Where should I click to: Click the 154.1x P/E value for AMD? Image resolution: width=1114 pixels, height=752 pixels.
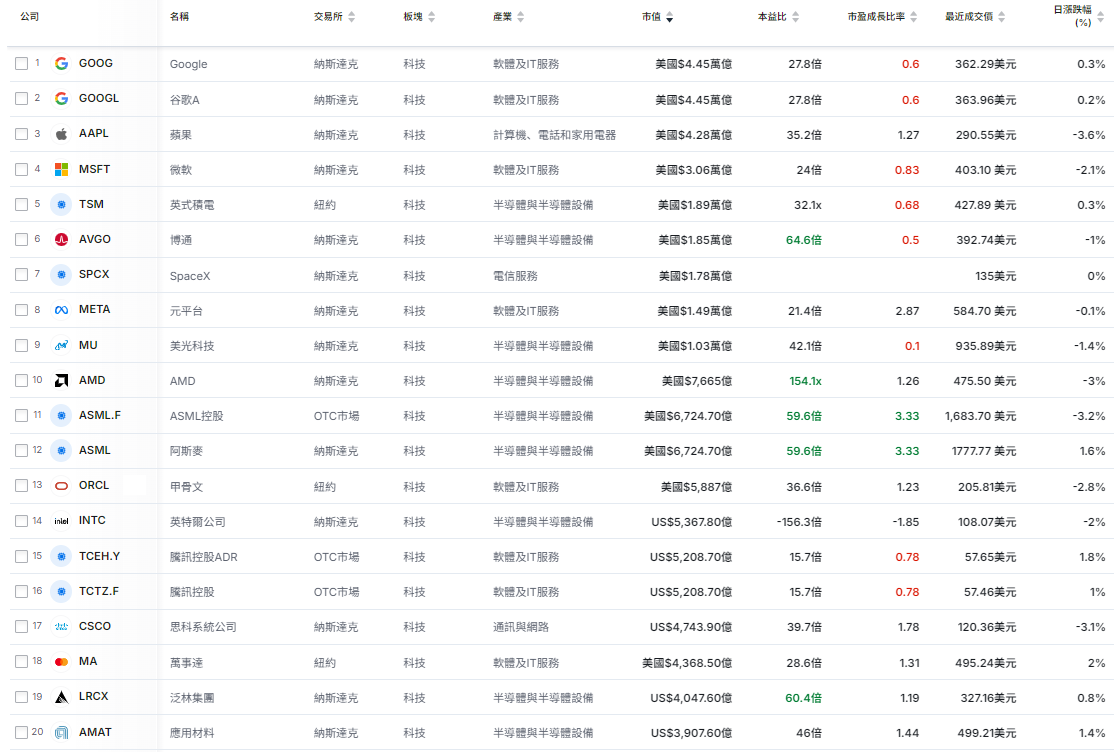tap(805, 381)
